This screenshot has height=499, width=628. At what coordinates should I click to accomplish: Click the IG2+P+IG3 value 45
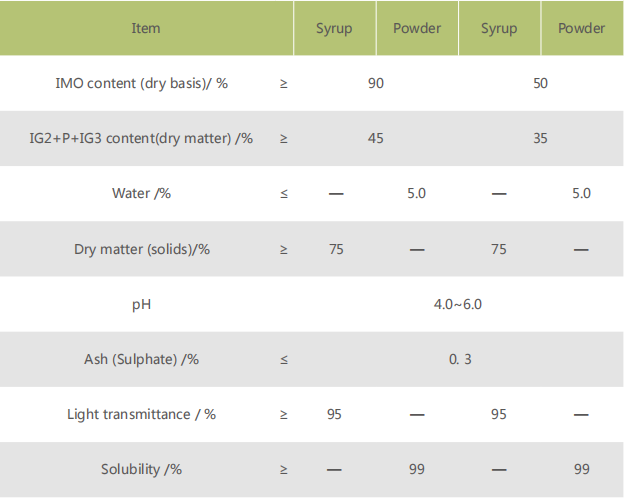coord(376,139)
